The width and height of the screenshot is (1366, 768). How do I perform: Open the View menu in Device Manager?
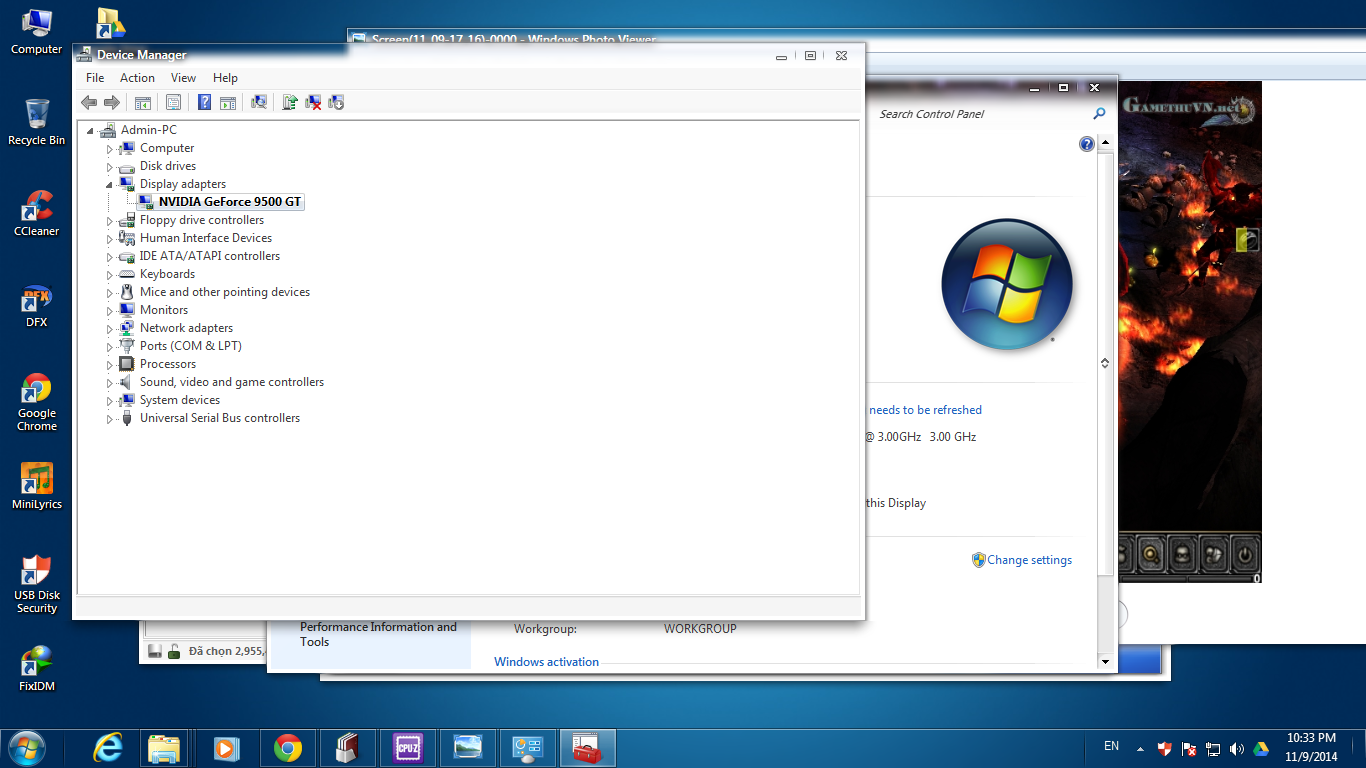[x=183, y=78]
